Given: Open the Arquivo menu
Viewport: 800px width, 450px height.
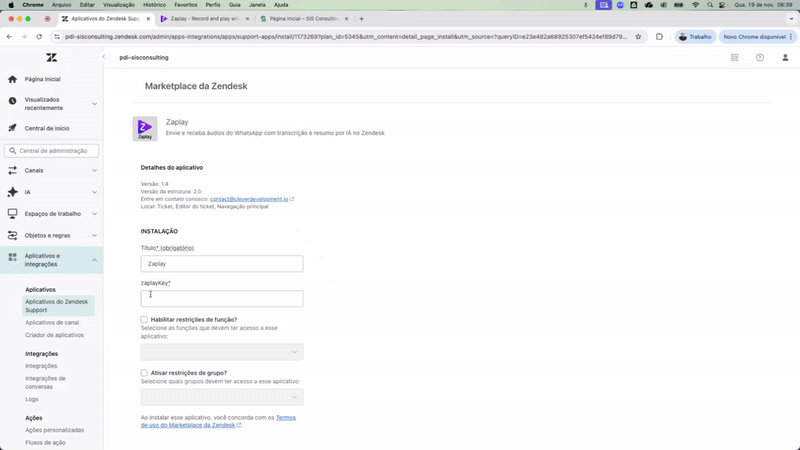Looking at the screenshot, I should pyautogui.click(x=61, y=5).
